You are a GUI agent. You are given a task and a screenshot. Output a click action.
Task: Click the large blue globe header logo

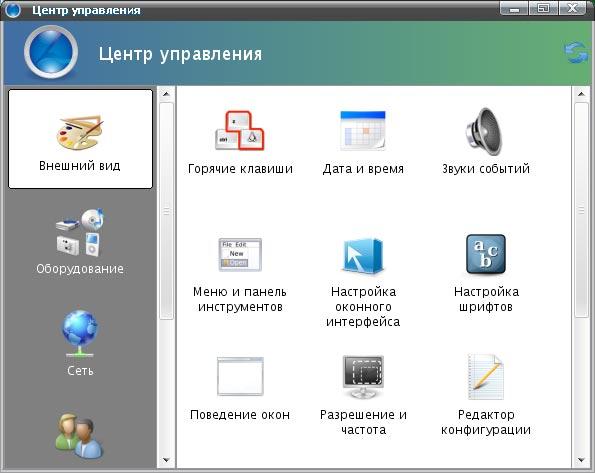(x=51, y=52)
